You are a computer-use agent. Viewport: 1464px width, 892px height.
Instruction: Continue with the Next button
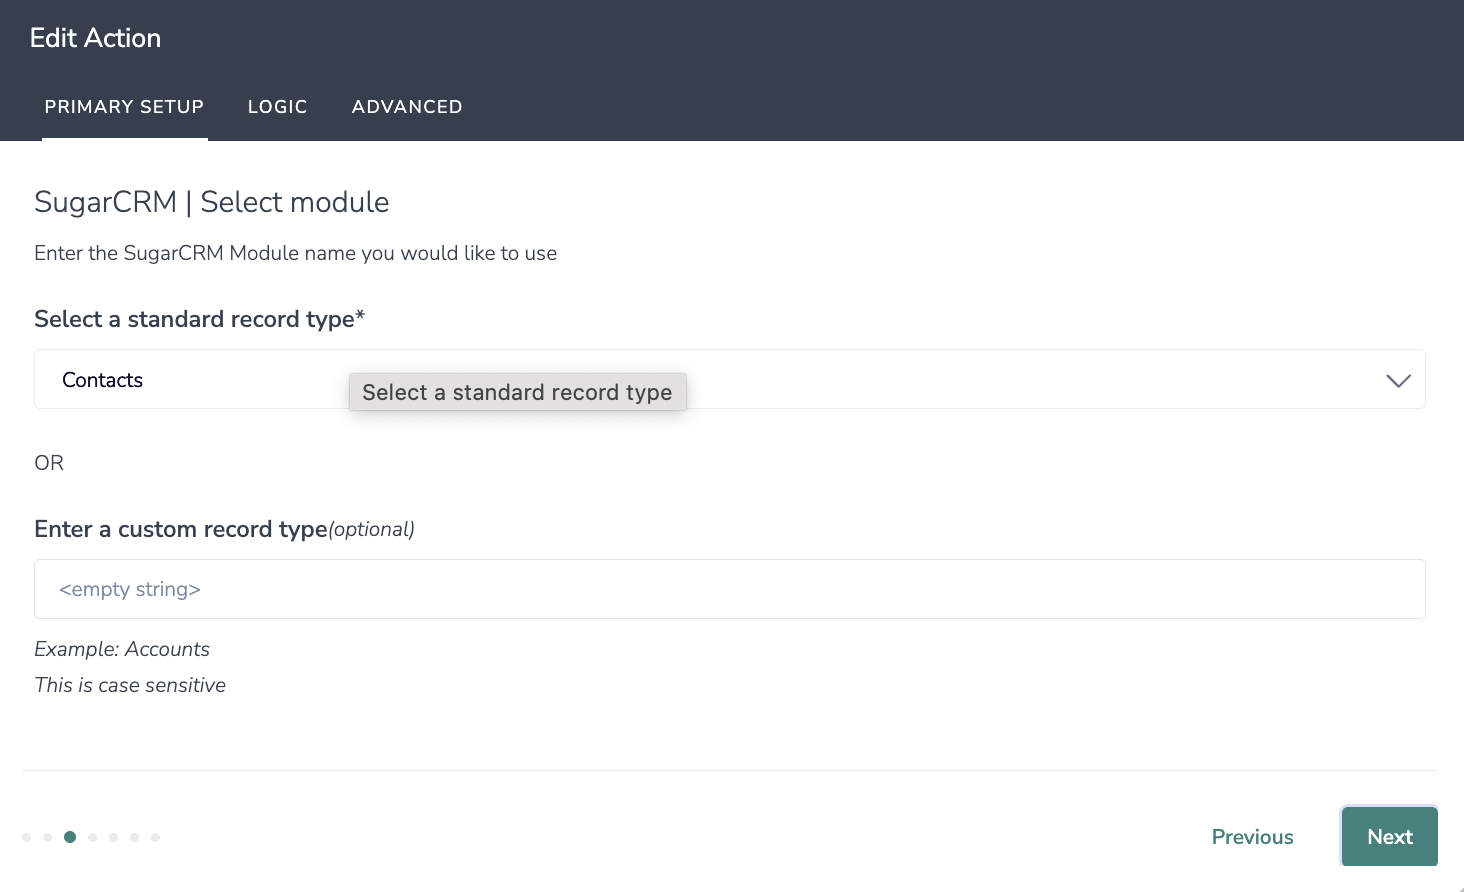coord(1390,836)
